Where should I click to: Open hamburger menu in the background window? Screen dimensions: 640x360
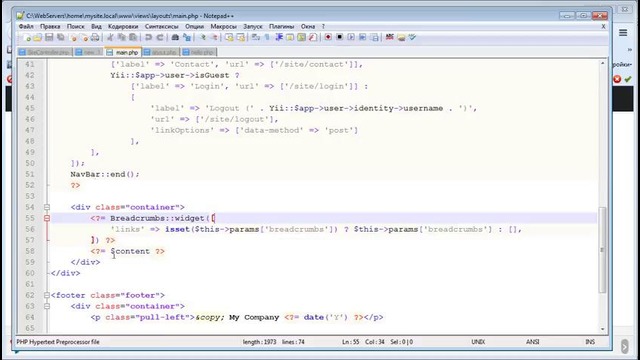(623, 33)
